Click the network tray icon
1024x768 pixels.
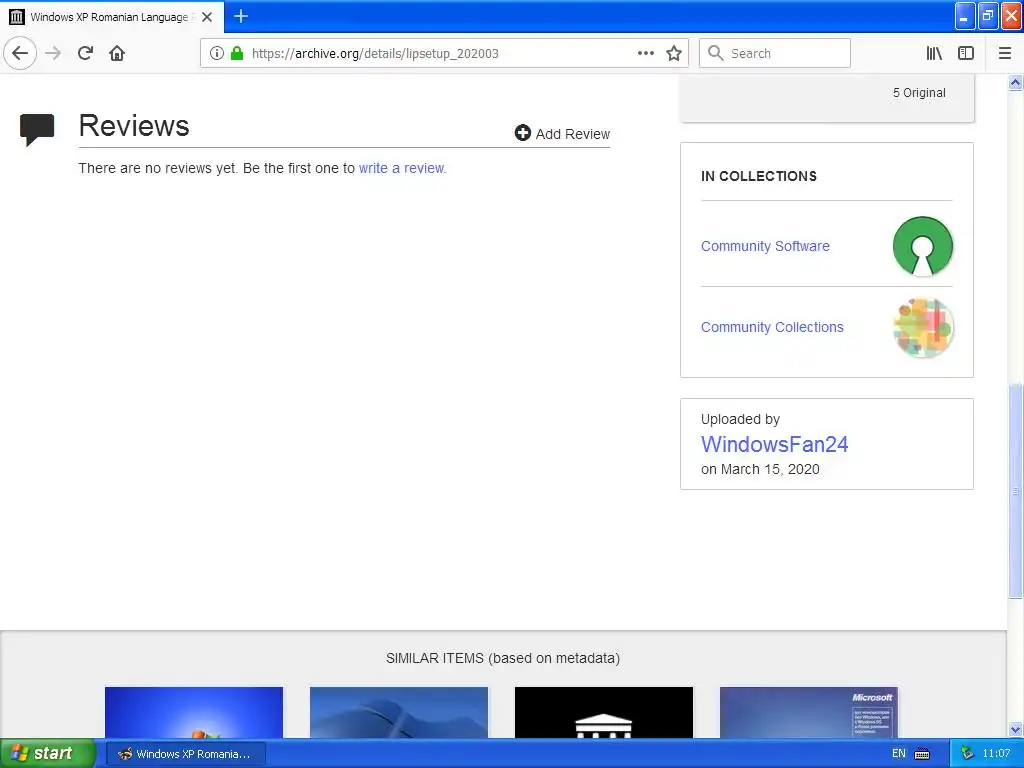967,754
